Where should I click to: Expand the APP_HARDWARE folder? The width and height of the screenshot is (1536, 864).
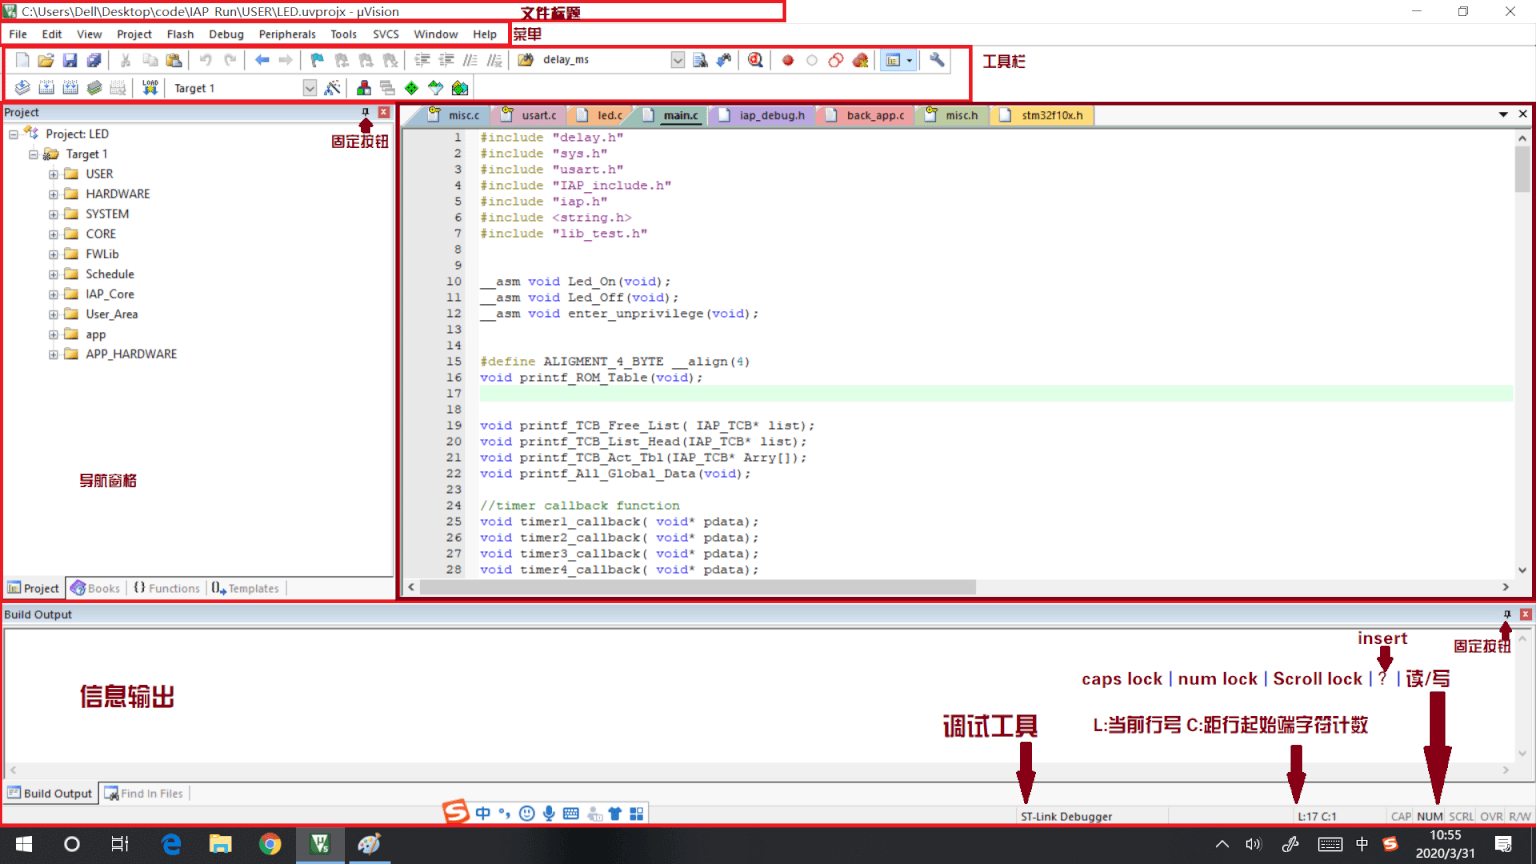(53, 354)
